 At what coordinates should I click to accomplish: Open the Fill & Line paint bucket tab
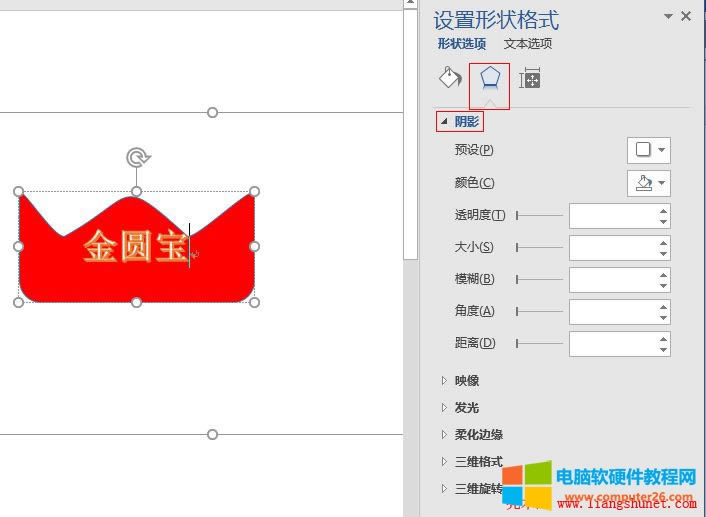click(450, 79)
